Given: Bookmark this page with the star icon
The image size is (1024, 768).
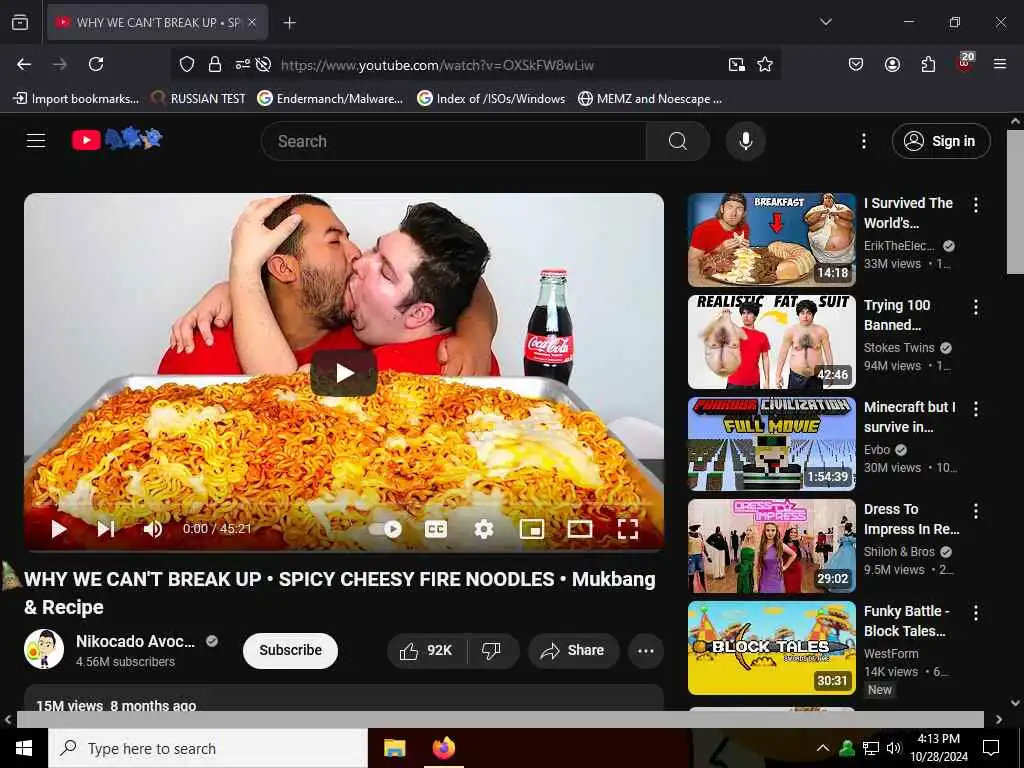Looking at the screenshot, I should pos(765,64).
